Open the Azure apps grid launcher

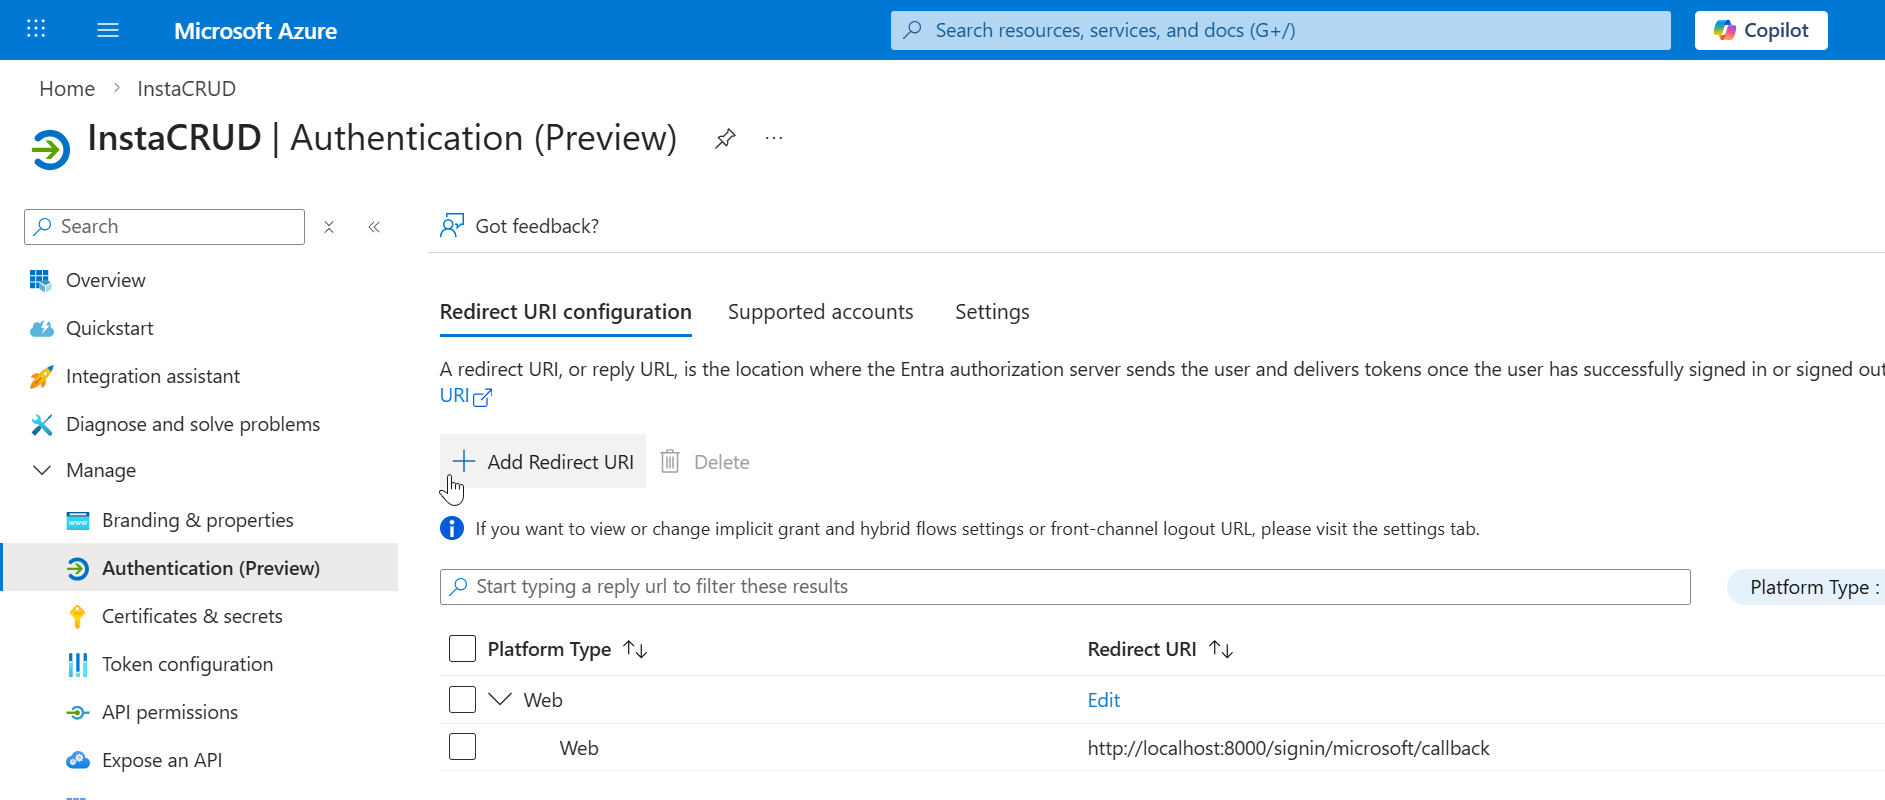(x=36, y=29)
